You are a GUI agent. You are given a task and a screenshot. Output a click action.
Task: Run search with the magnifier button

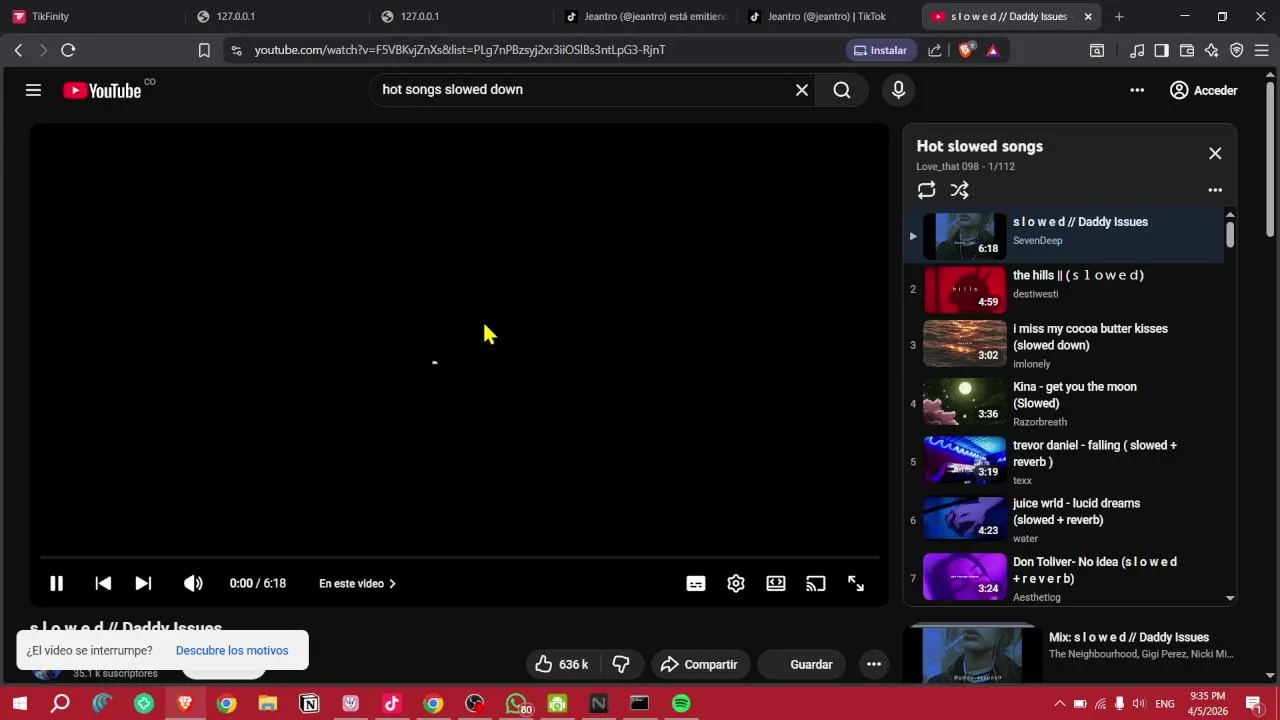(842, 90)
